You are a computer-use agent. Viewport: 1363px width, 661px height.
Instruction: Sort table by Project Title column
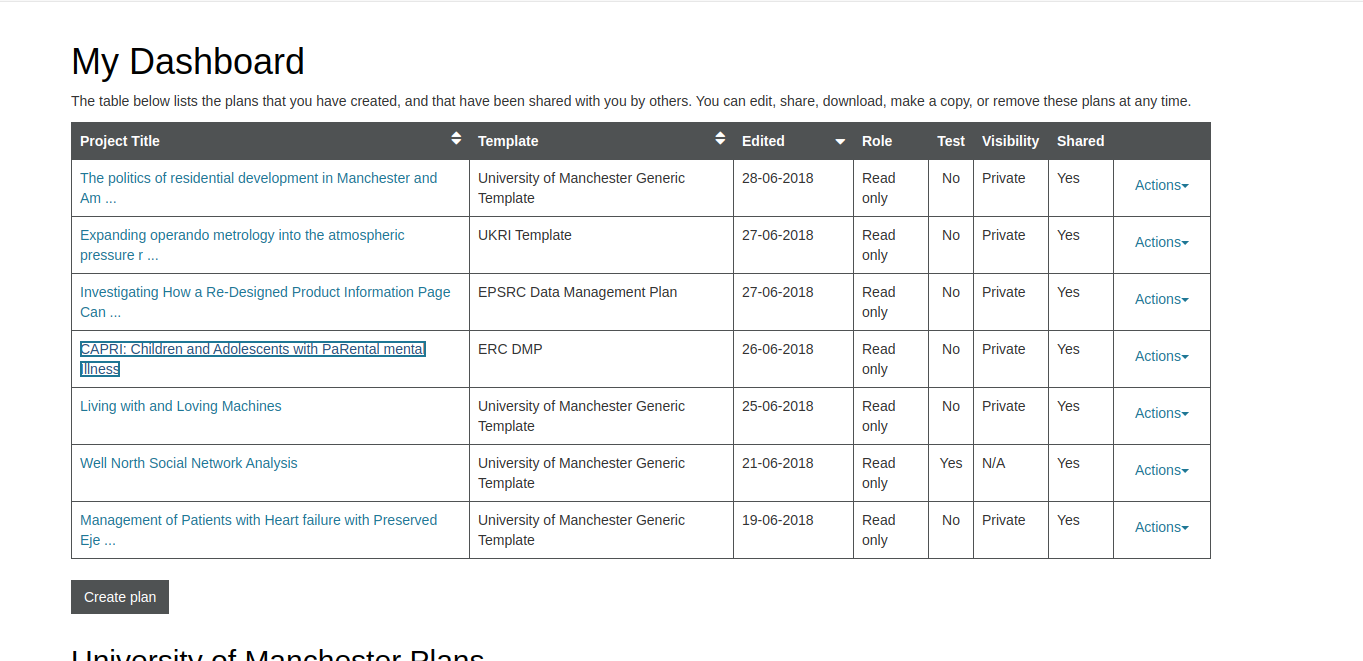456,140
